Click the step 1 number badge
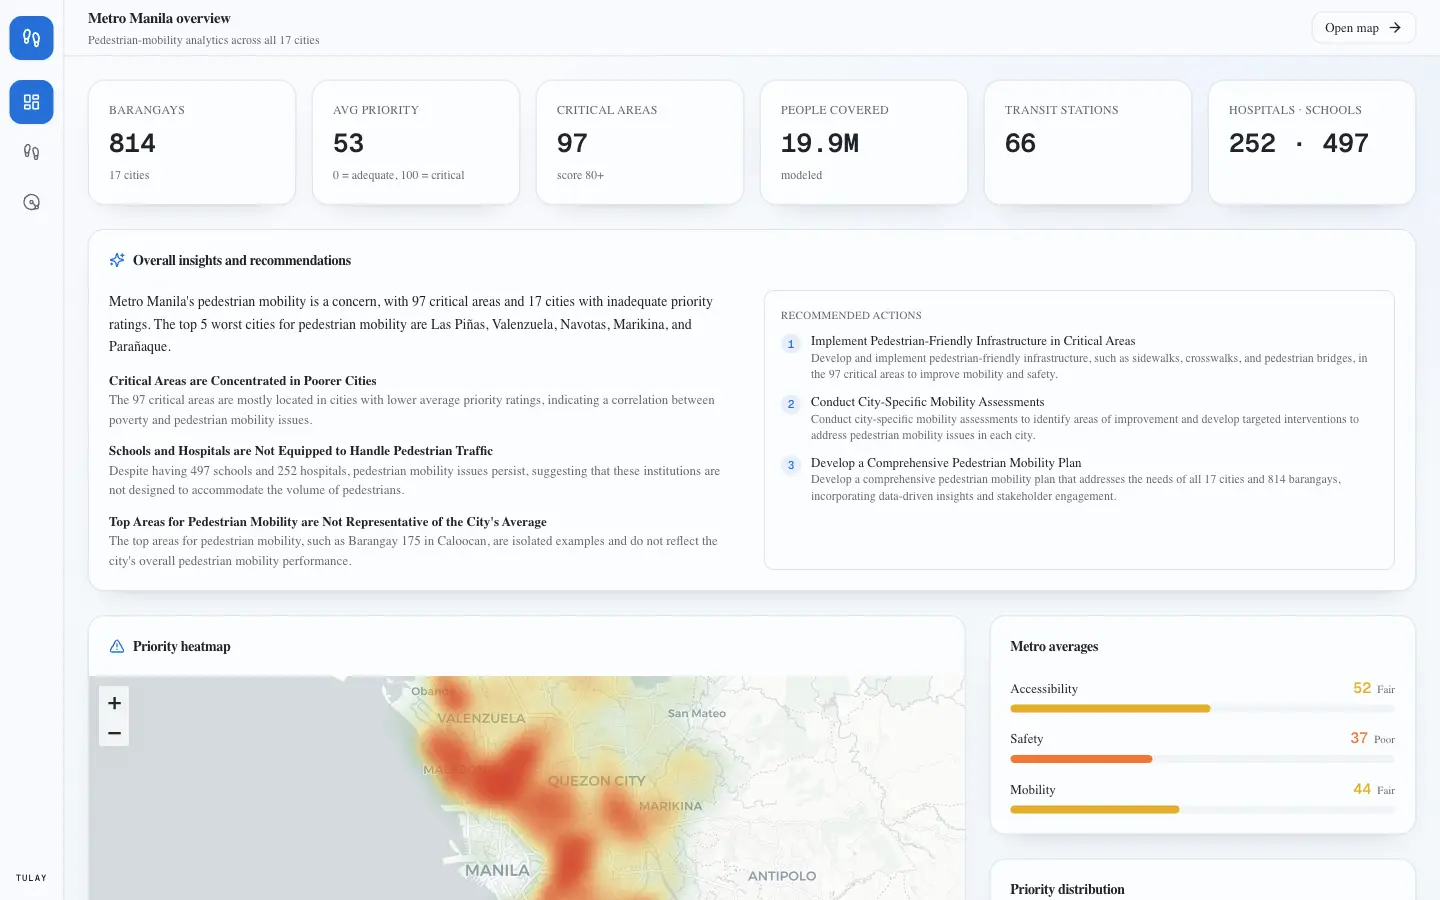Viewport: 1440px width, 900px height. [791, 344]
